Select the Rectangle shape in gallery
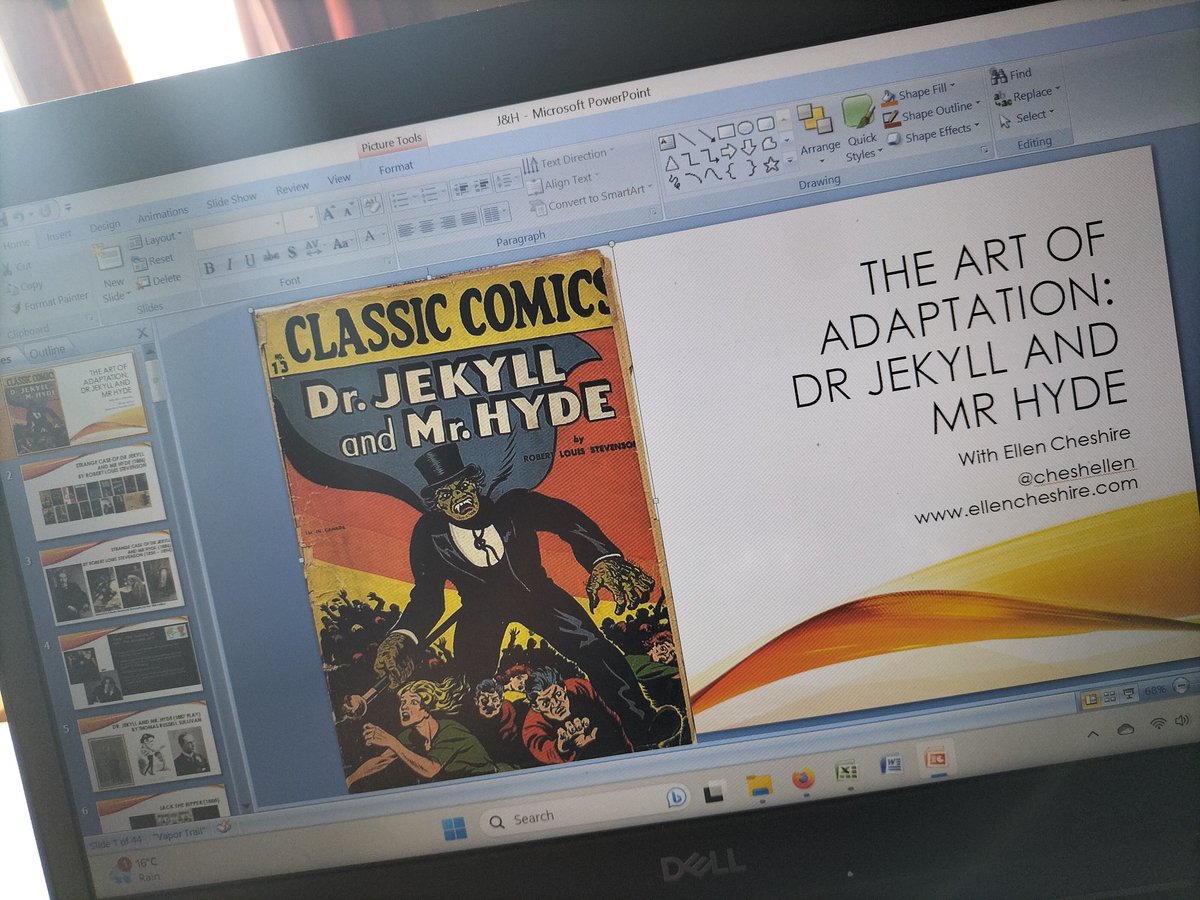 pos(726,130)
